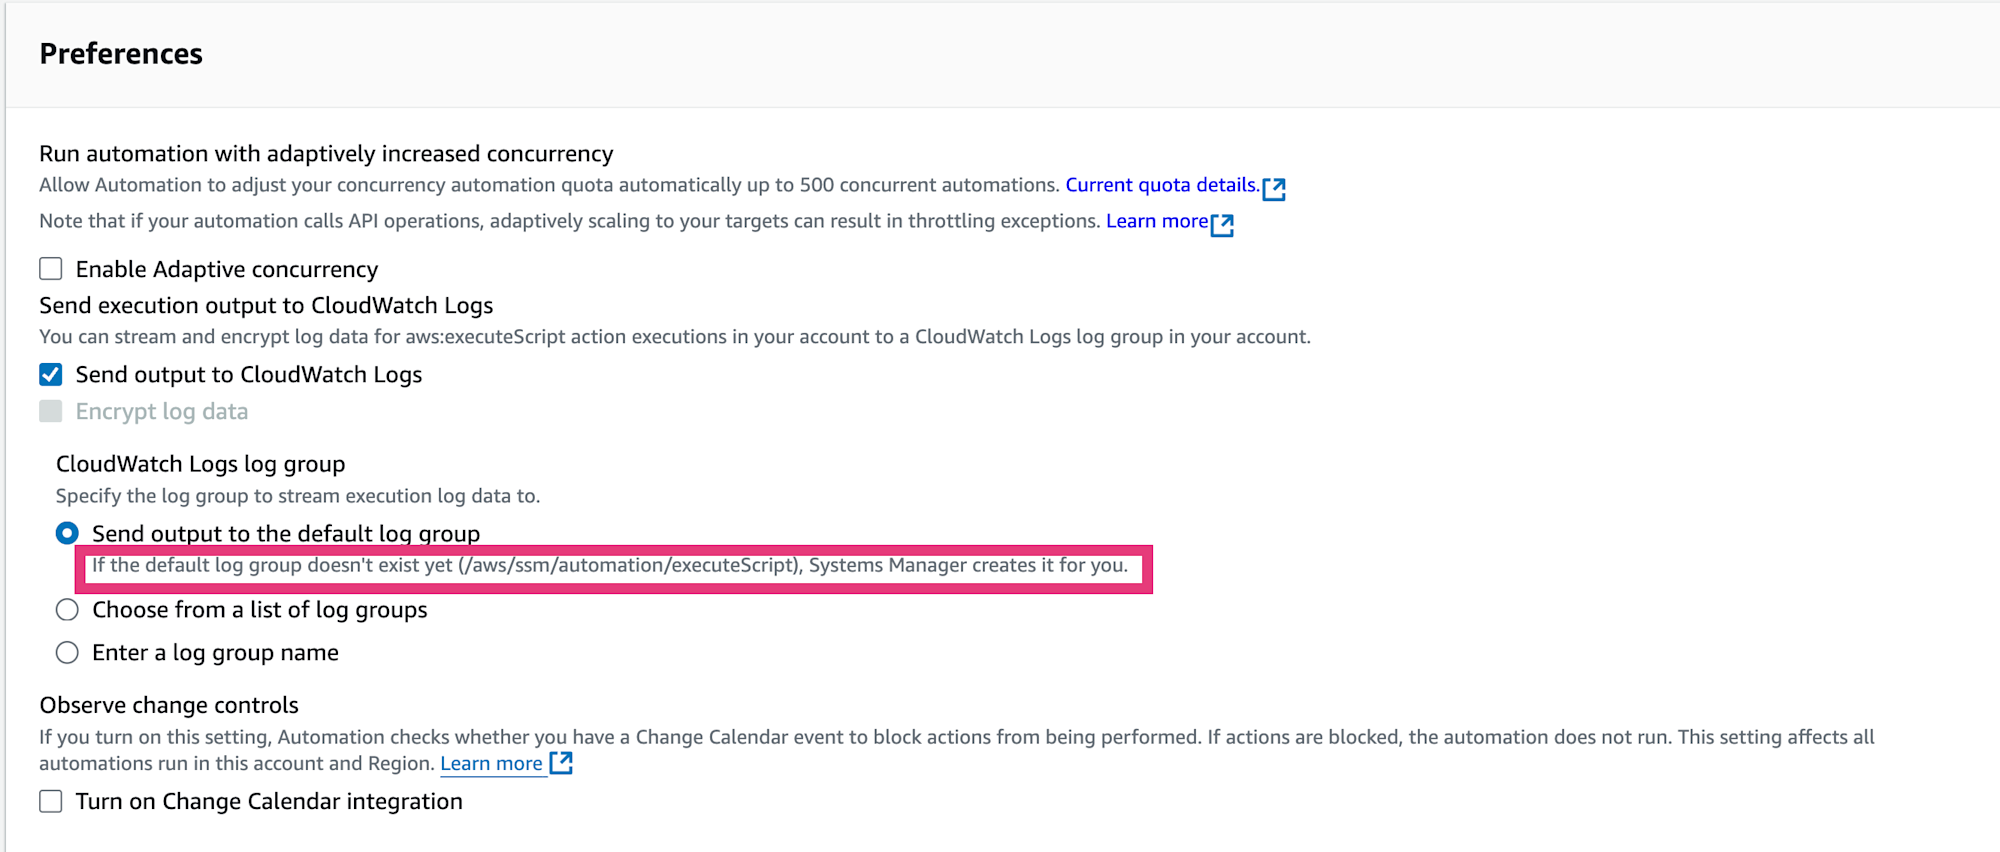Click the CloudWatch Logs log group heading
The width and height of the screenshot is (2000, 852).
200,464
